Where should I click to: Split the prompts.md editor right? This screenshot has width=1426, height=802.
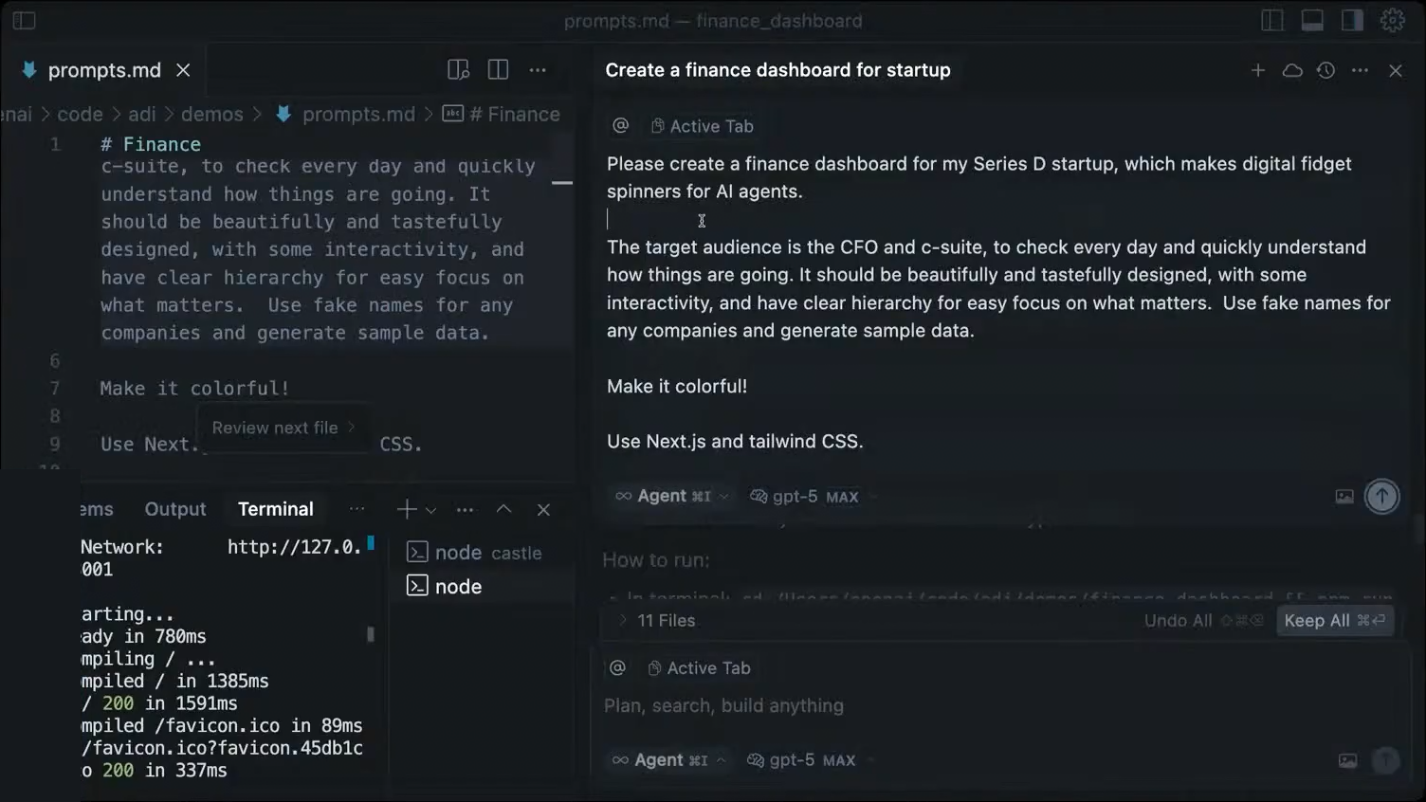click(x=498, y=70)
